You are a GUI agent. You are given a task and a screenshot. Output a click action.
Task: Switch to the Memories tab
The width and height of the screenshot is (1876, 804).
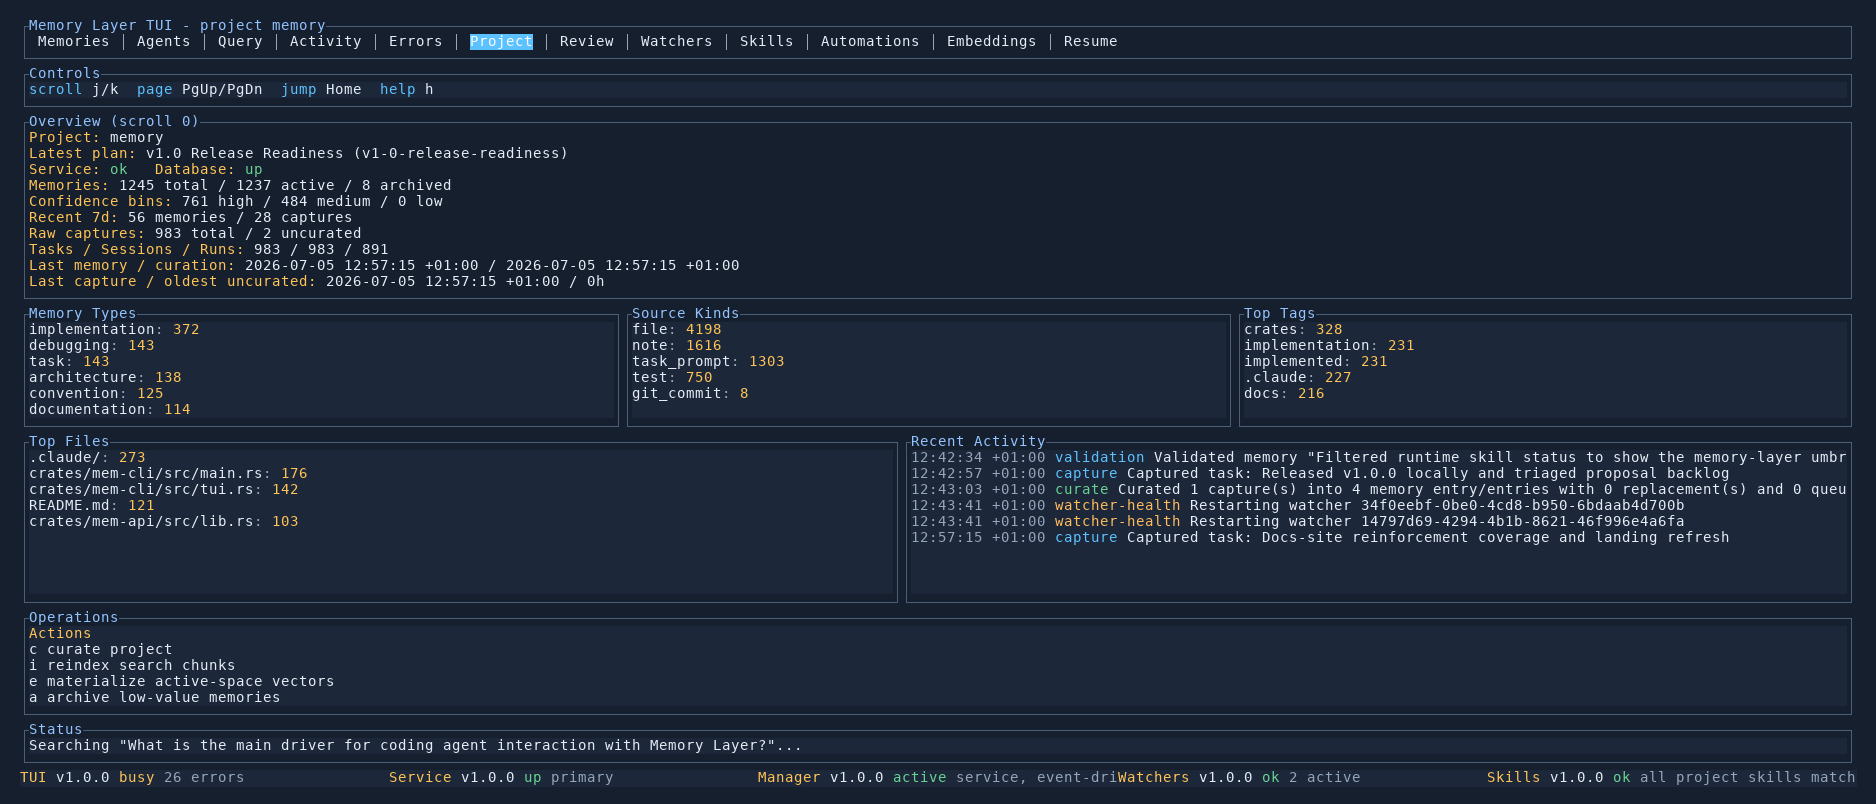(x=73, y=41)
